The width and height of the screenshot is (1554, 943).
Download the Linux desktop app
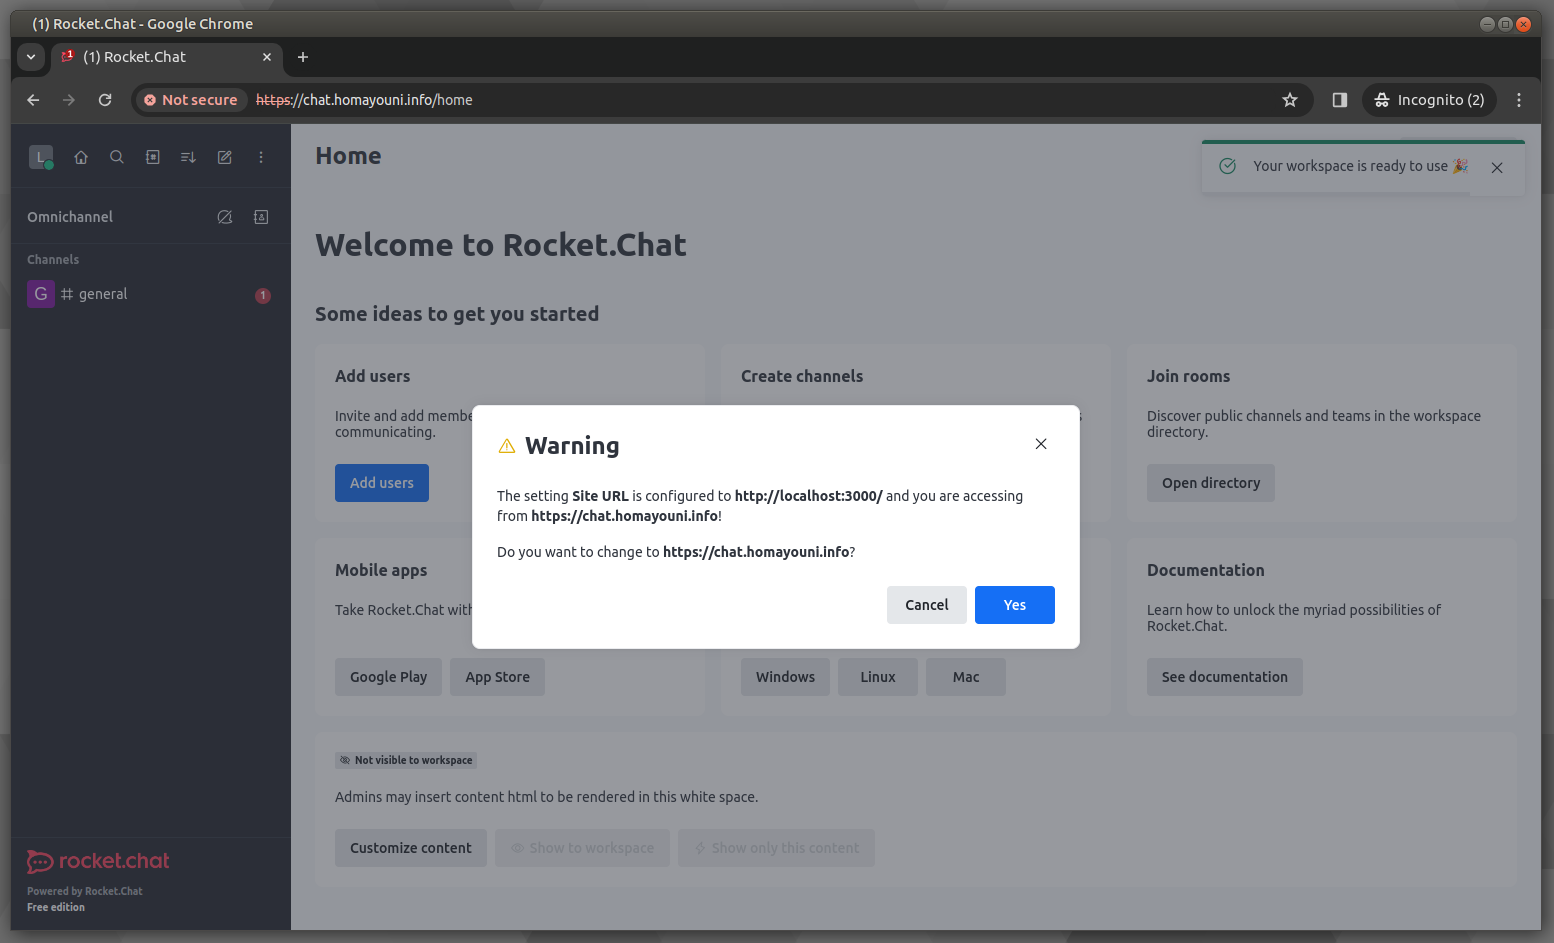(x=878, y=677)
